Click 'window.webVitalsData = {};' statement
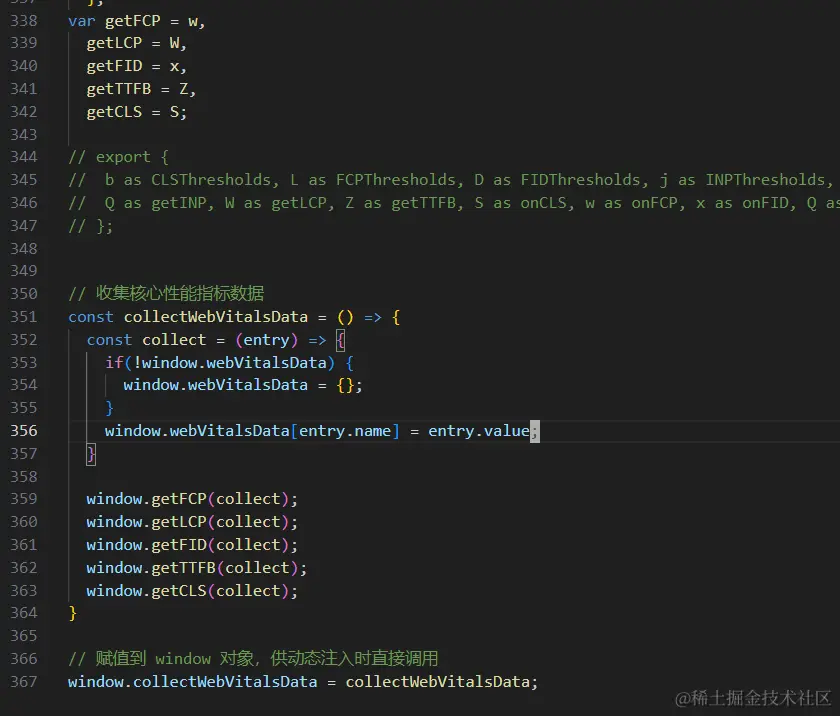840x716 pixels. coord(243,386)
